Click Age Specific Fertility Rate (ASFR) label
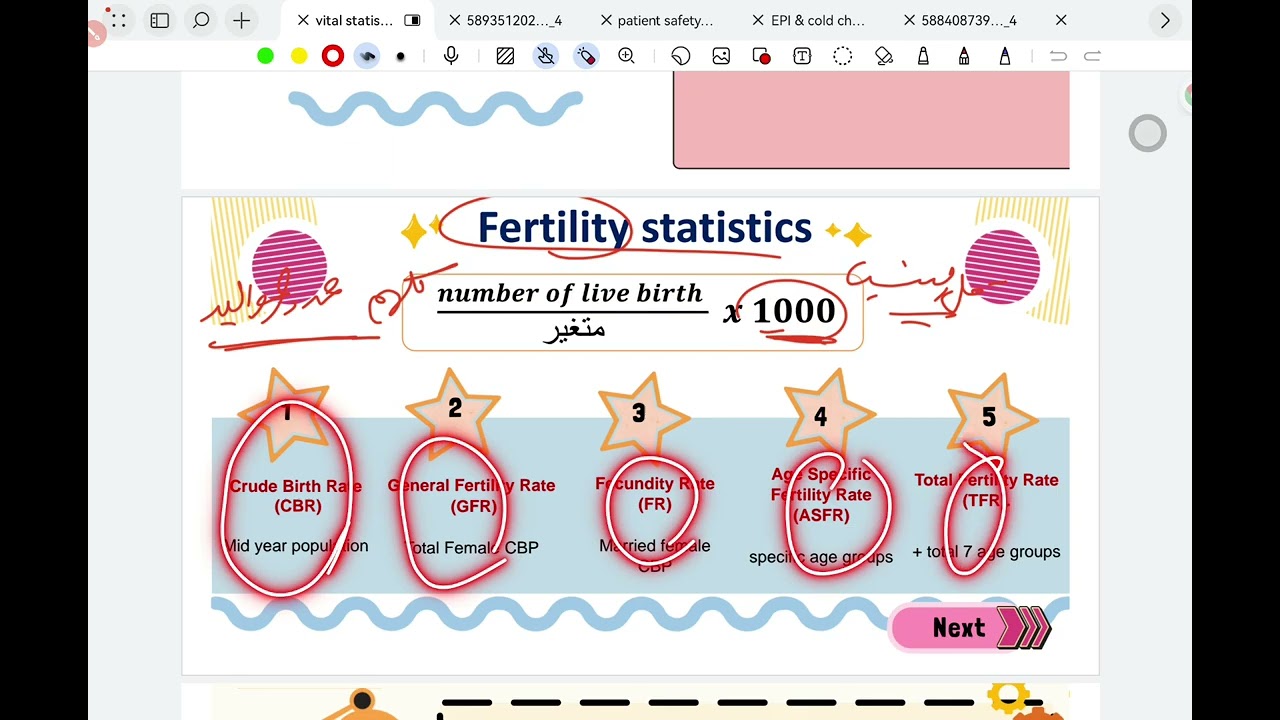 [821, 495]
